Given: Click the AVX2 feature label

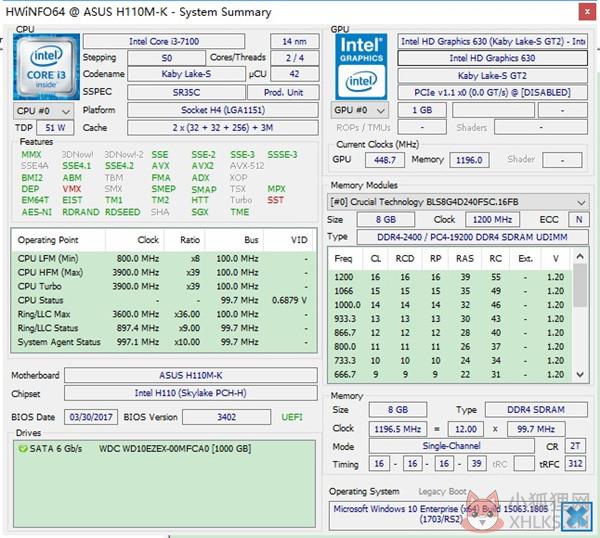Looking at the screenshot, I should pyautogui.click(x=203, y=166).
